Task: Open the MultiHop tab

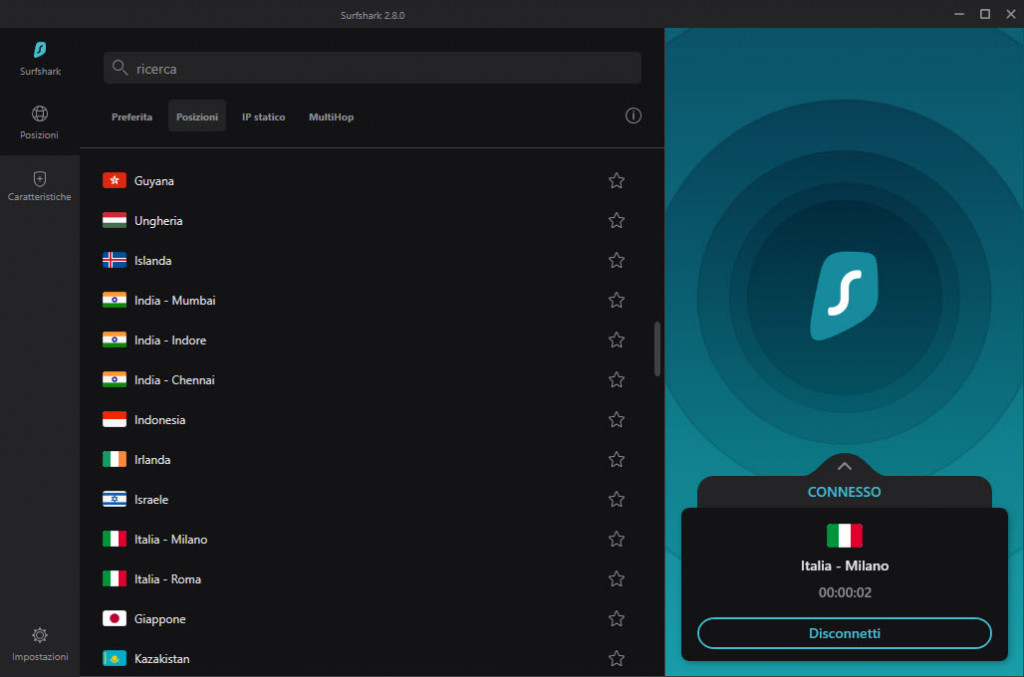Action: [x=331, y=117]
